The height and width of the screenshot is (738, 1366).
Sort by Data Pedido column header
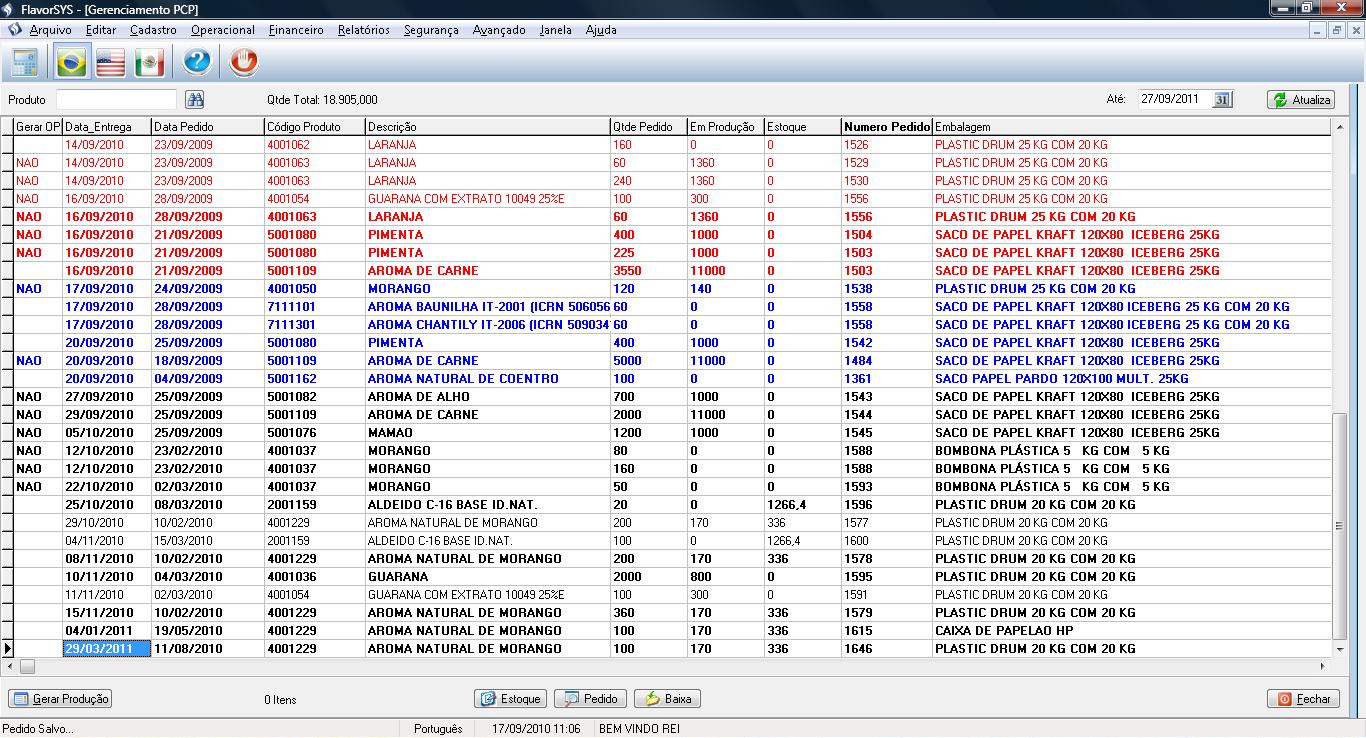click(x=207, y=127)
